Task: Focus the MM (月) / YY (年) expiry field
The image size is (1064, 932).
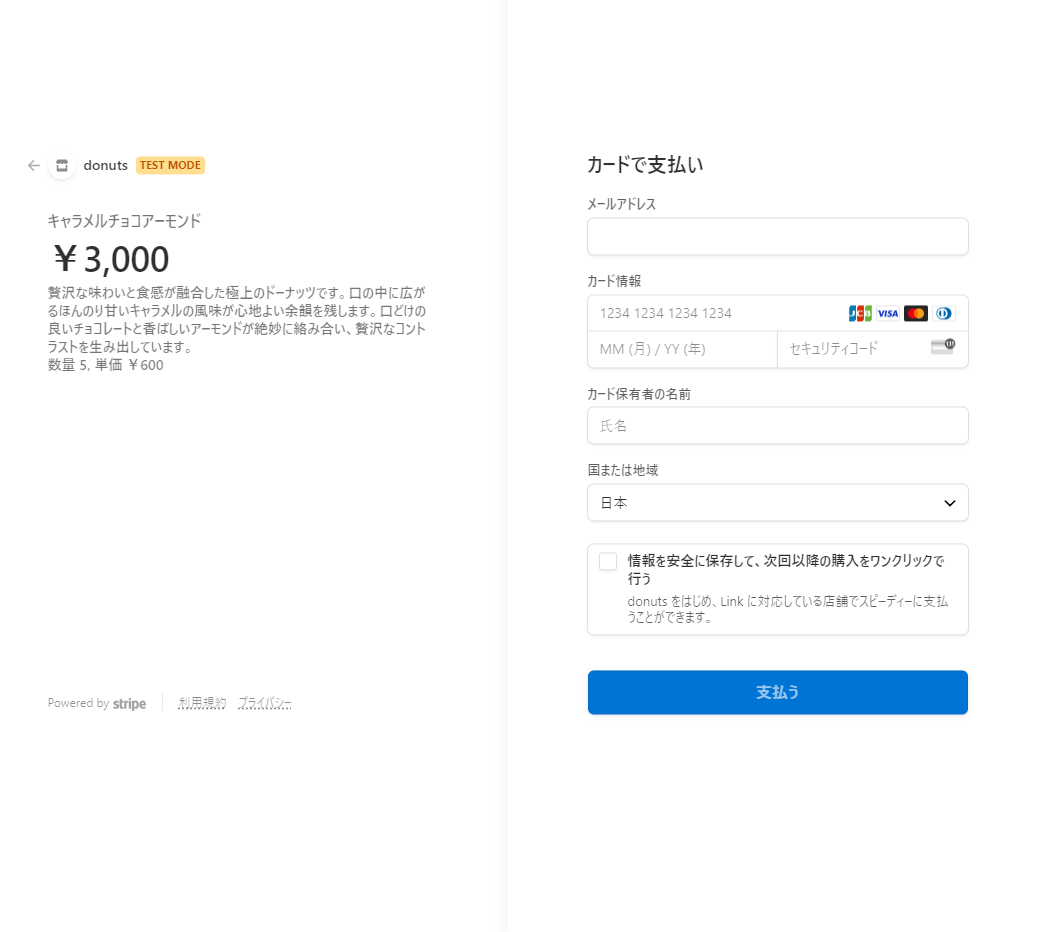Action: [x=682, y=350]
